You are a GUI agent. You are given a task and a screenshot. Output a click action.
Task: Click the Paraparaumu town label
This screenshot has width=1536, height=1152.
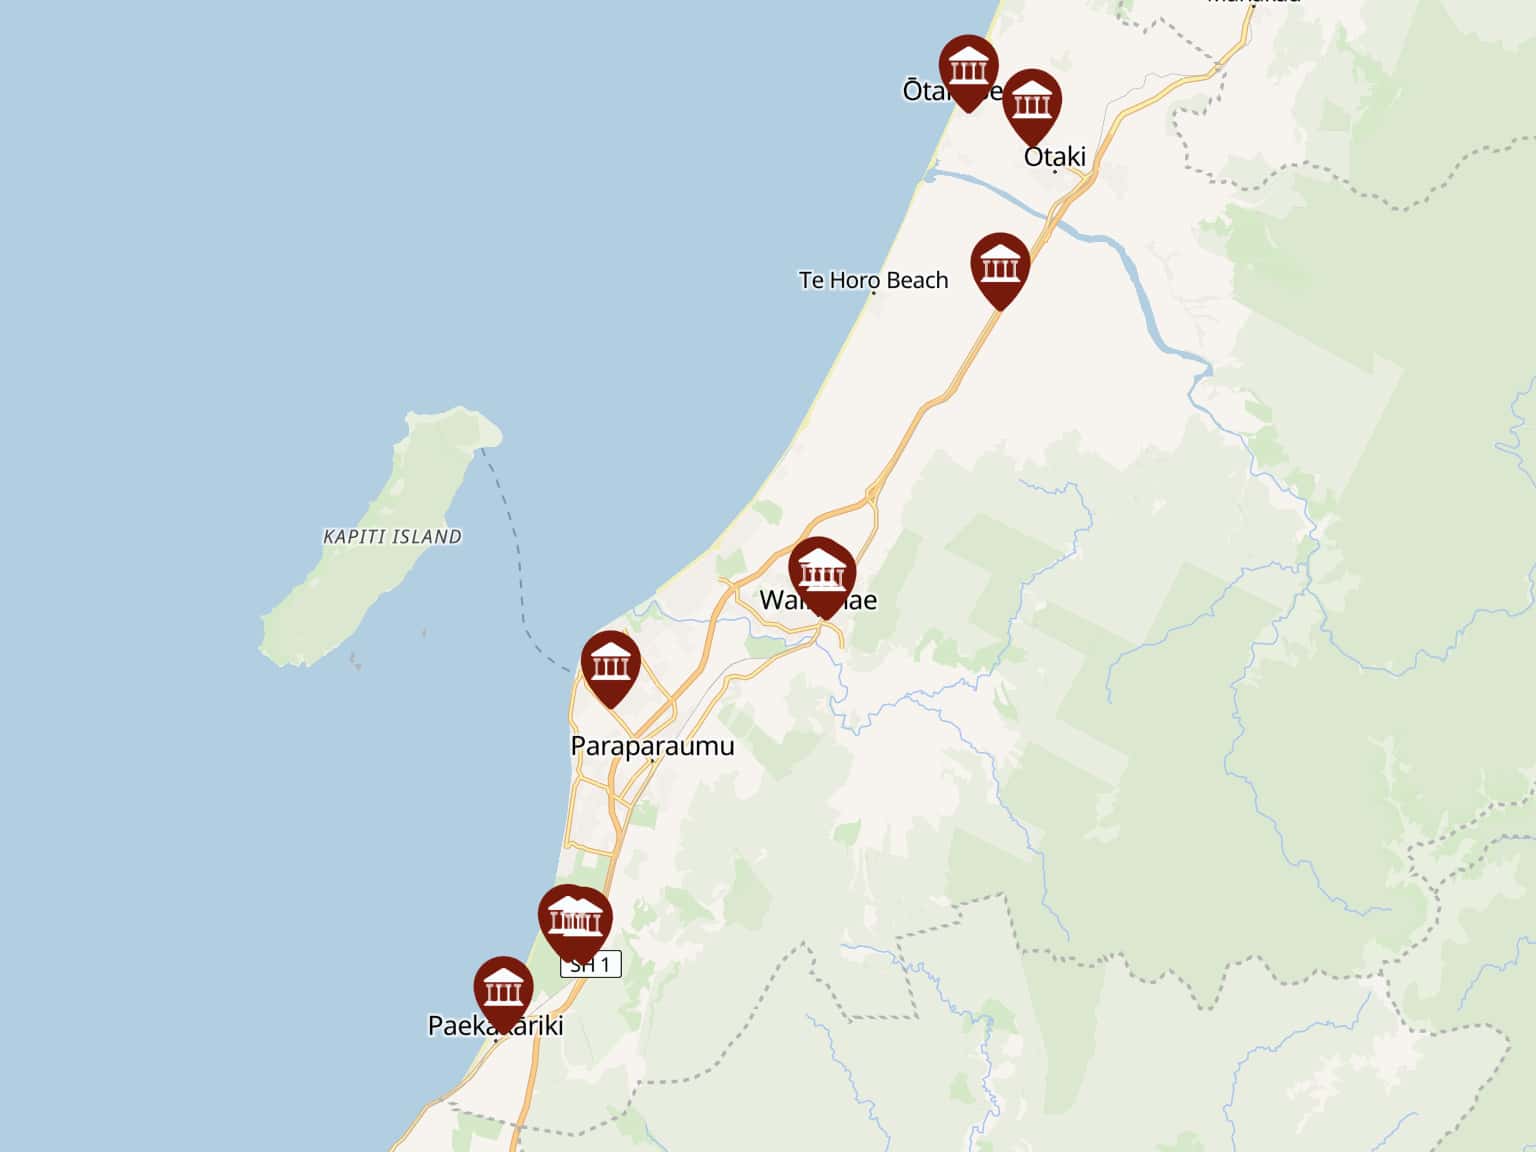point(652,746)
